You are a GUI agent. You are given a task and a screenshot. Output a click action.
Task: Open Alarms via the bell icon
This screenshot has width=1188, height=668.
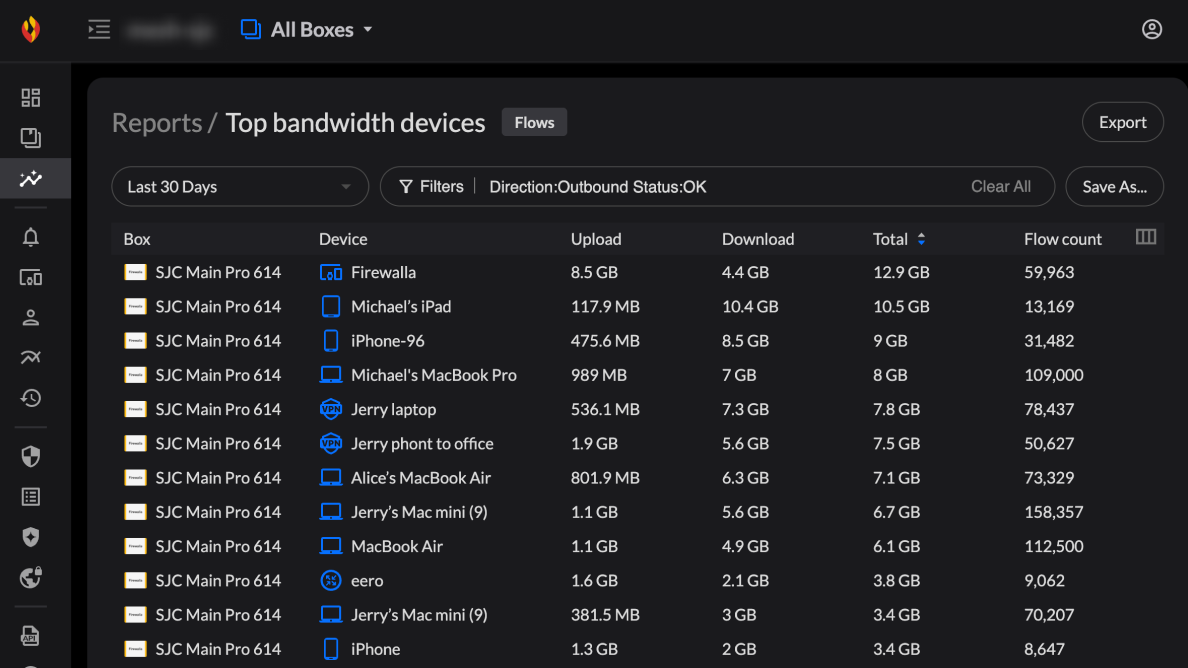30,237
